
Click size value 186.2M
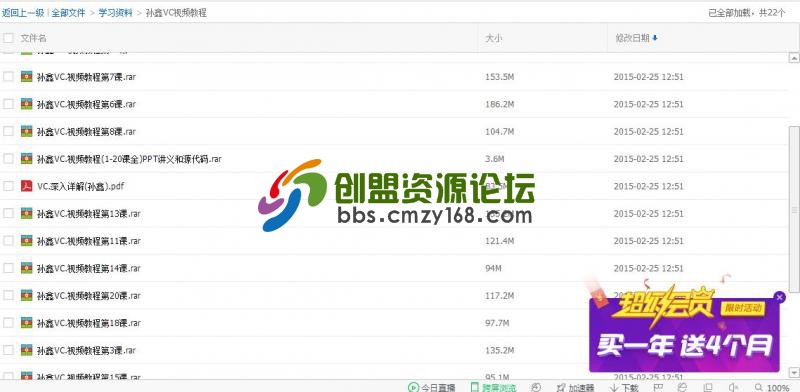click(499, 104)
